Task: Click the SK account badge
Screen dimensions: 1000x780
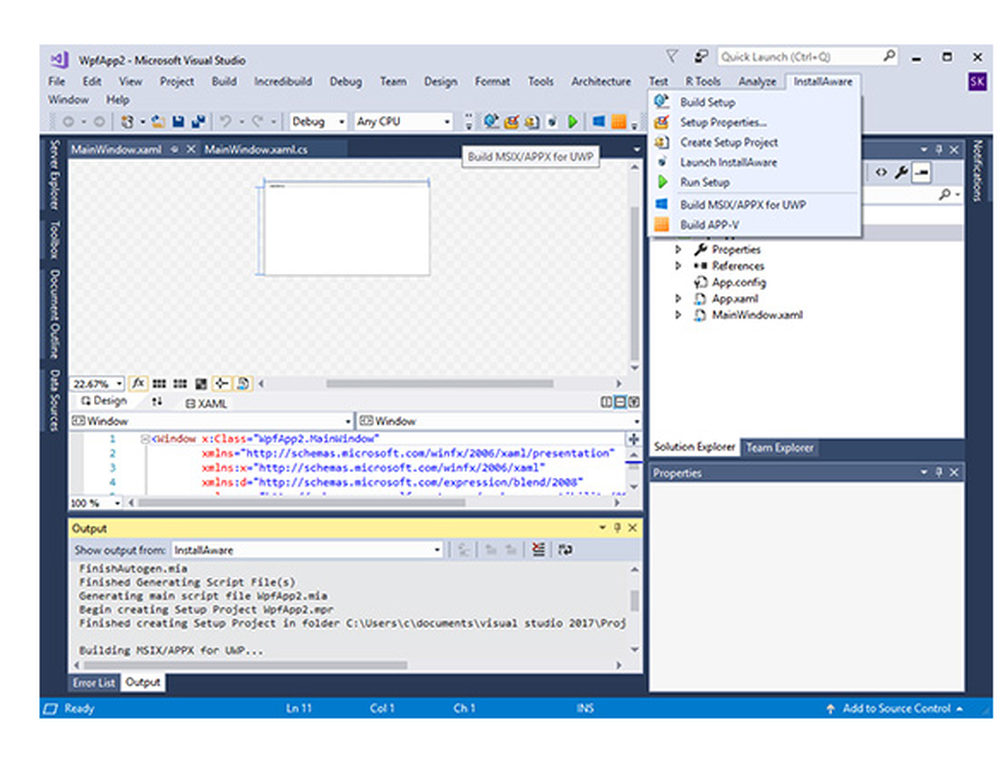Action: [977, 82]
